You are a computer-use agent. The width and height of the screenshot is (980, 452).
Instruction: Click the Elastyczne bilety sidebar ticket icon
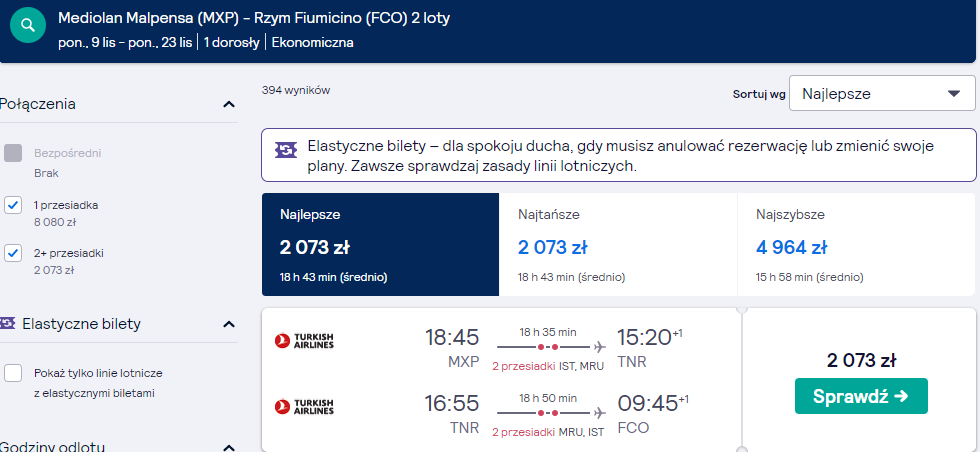point(7,323)
